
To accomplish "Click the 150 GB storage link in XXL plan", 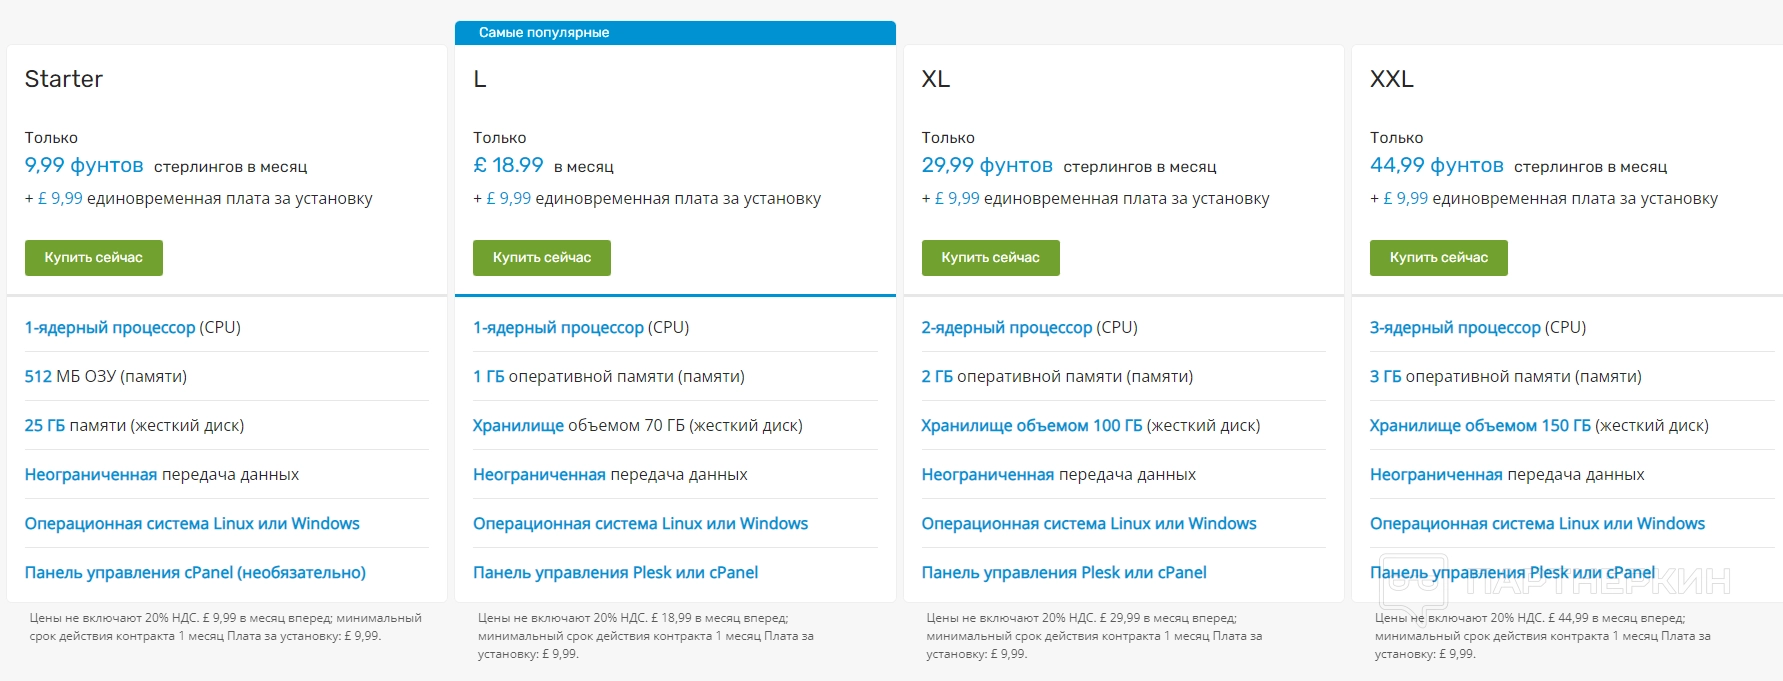I will [1479, 426].
